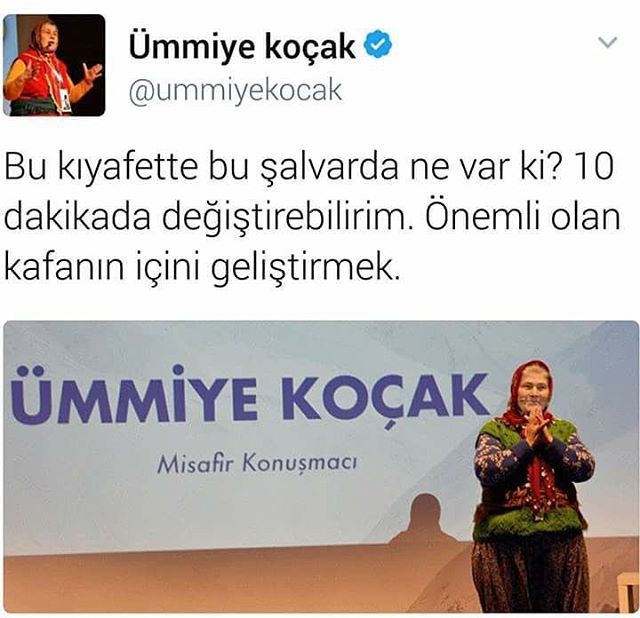
Task: Click the orange desert ground in photo
Action: (x=204, y=582)
